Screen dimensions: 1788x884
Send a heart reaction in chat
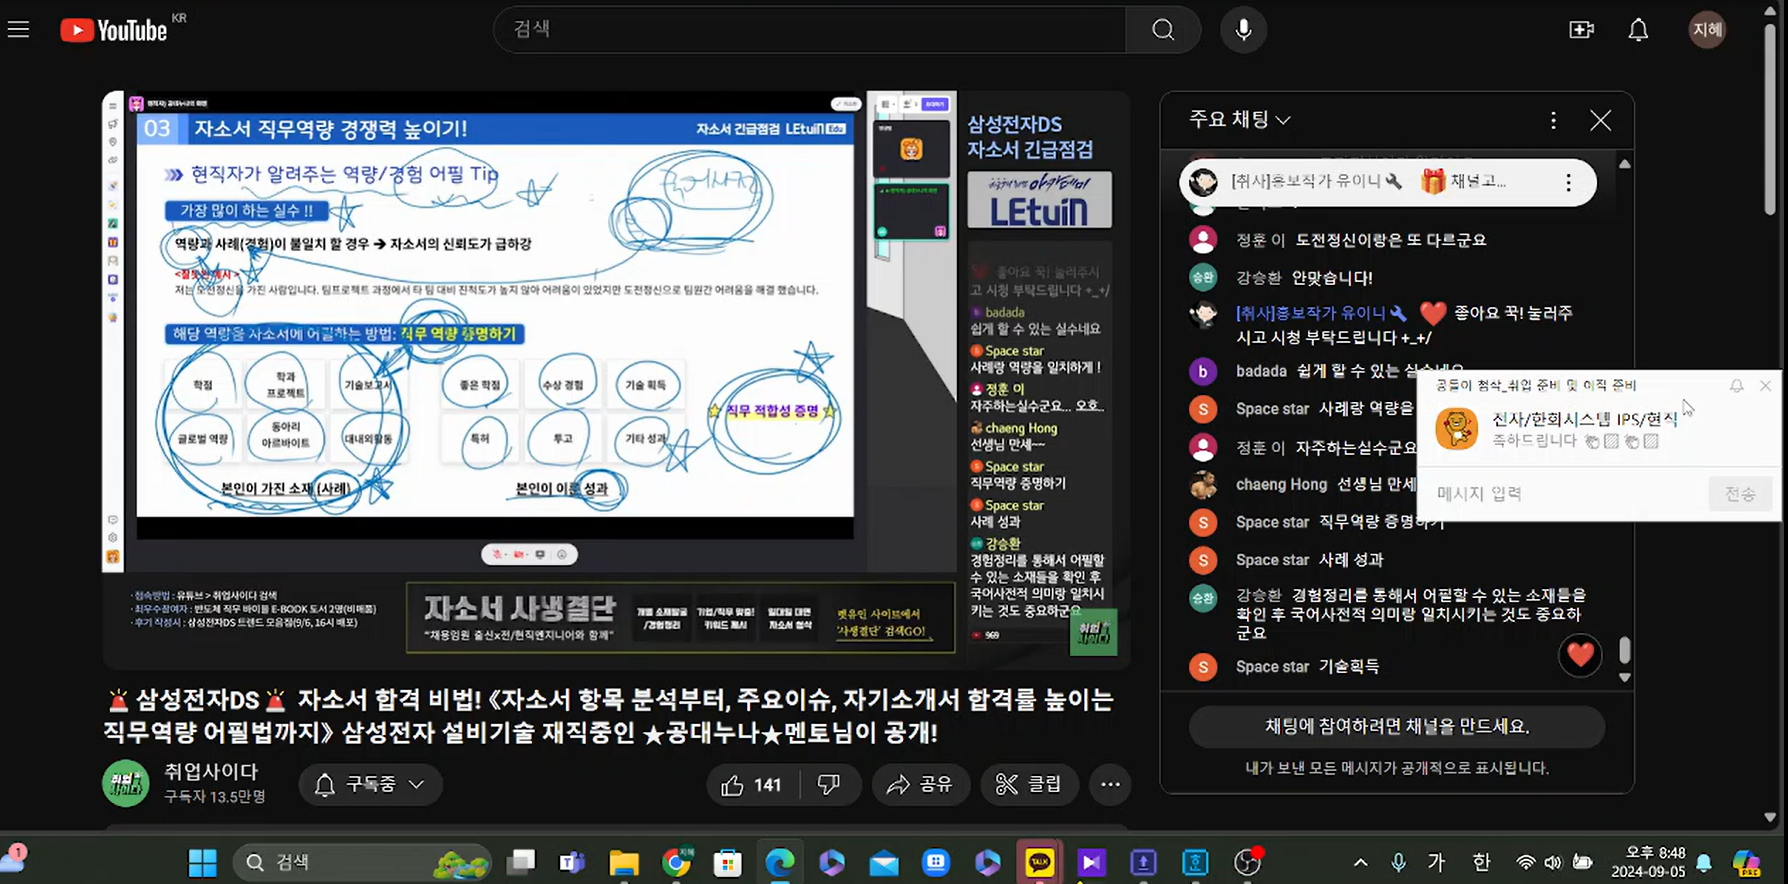[1580, 655]
